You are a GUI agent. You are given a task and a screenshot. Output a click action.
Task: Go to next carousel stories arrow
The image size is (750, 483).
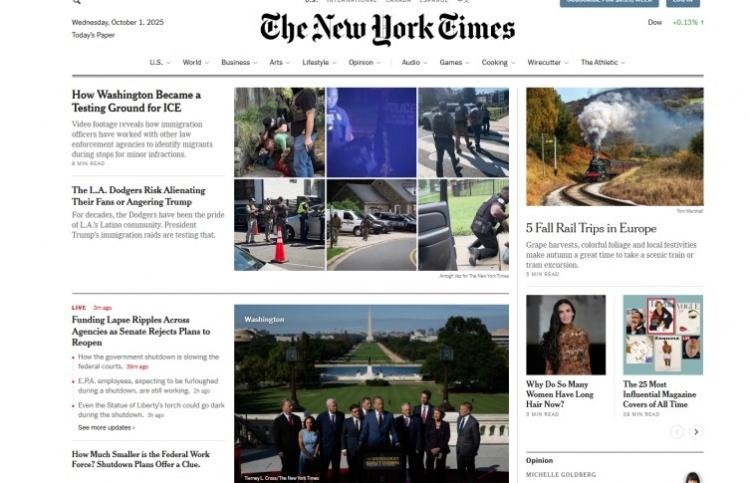coord(696,432)
